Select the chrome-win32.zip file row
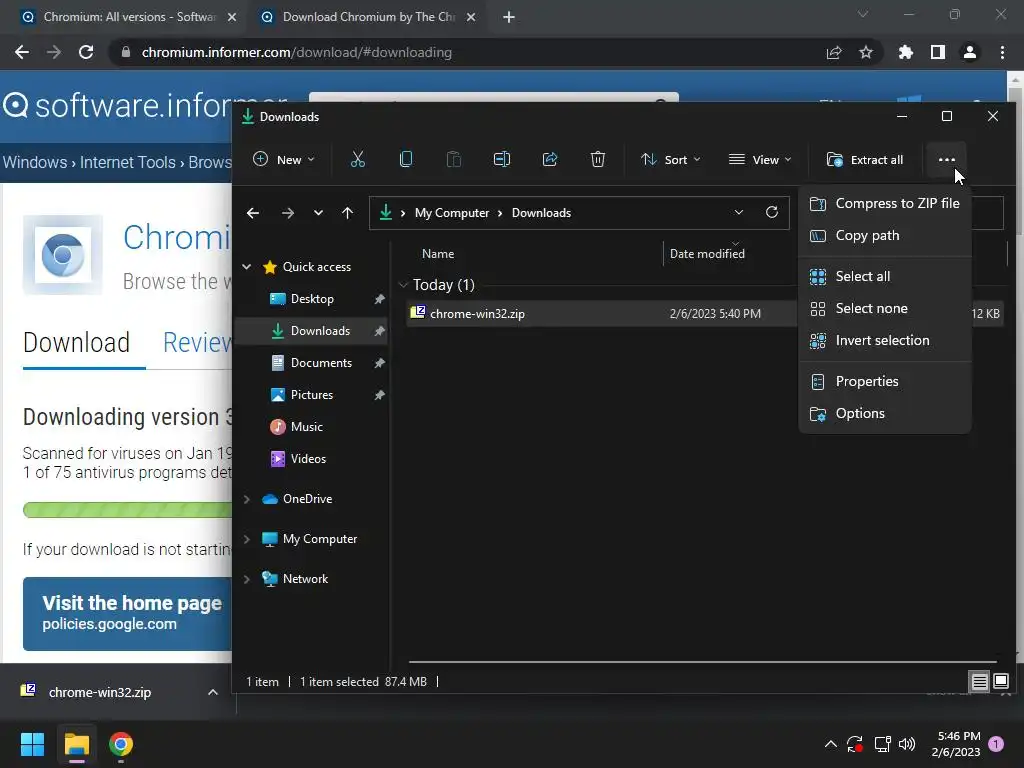 tap(600, 313)
